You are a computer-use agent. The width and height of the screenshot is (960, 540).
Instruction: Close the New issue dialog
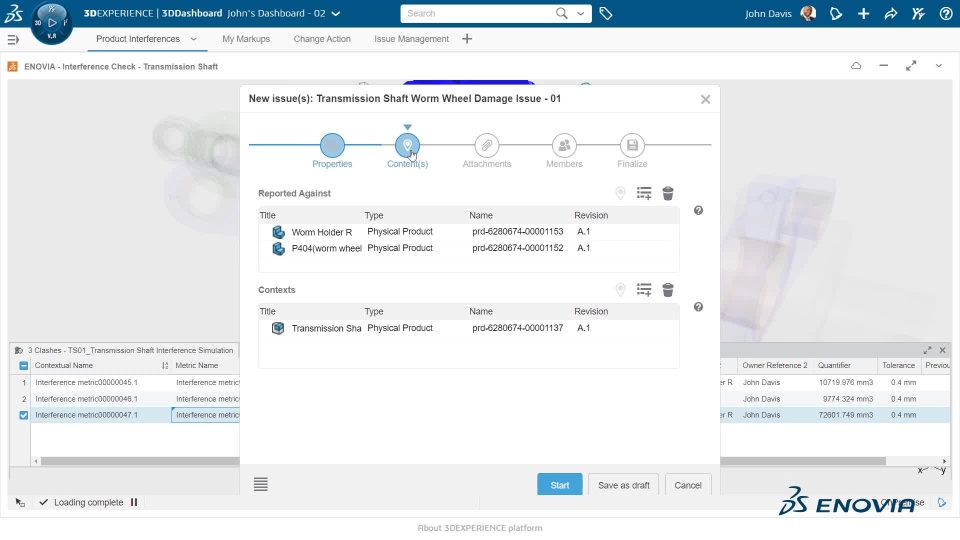(705, 99)
